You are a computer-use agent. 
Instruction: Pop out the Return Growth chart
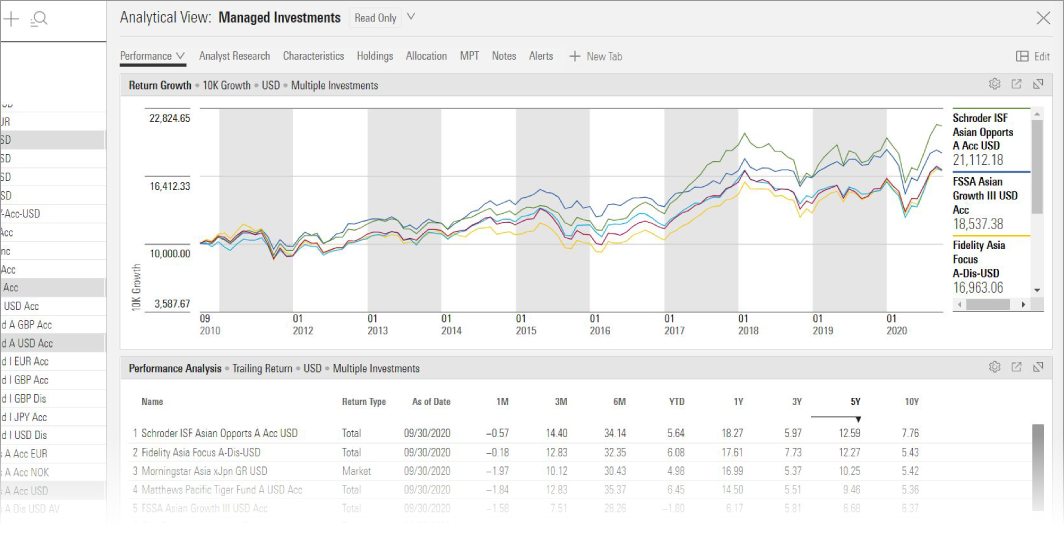coord(1016,85)
